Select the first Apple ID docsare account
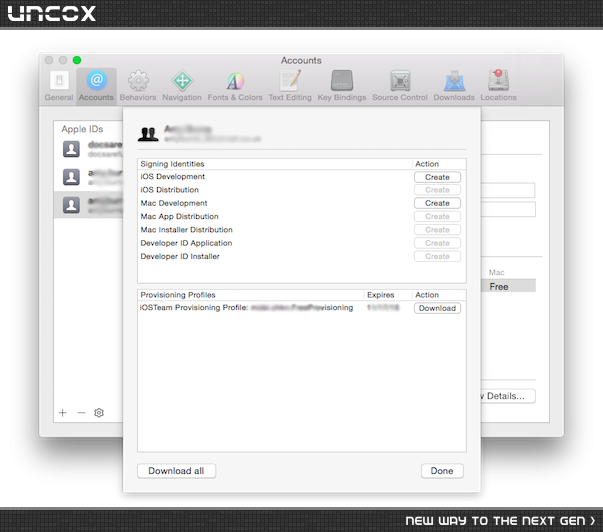Screen dimensions: 603x532 pos(88,149)
